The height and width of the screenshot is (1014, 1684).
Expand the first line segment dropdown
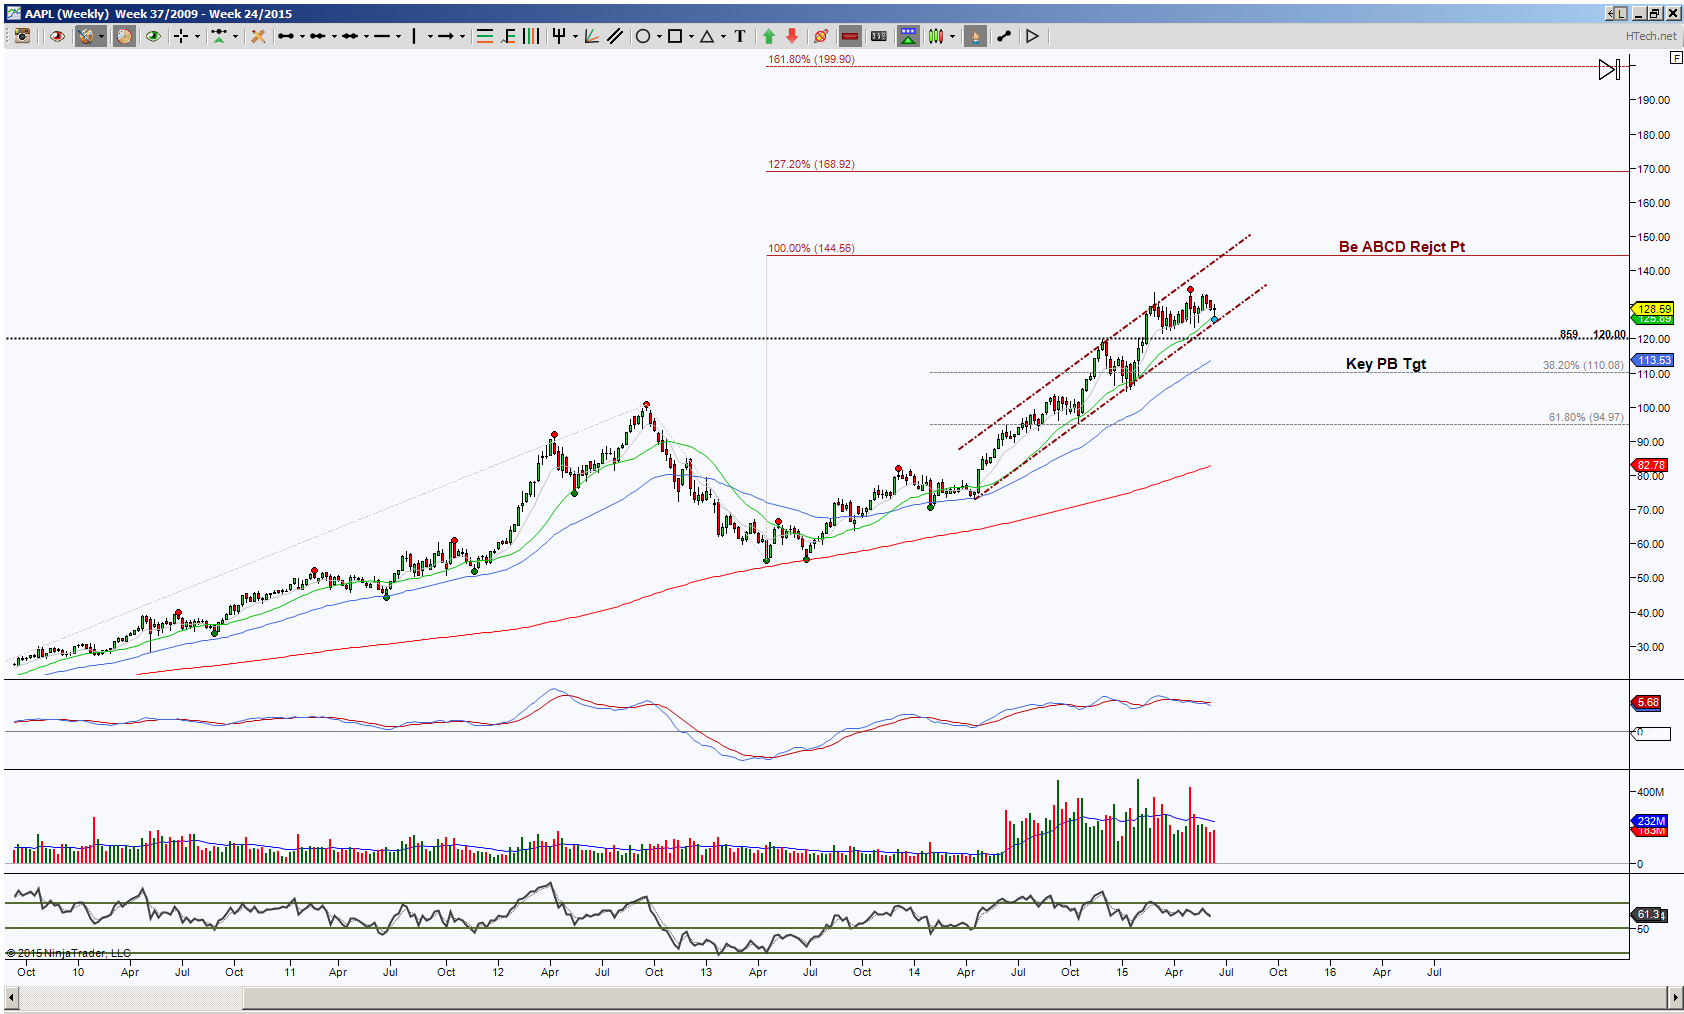pyautogui.click(x=302, y=36)
